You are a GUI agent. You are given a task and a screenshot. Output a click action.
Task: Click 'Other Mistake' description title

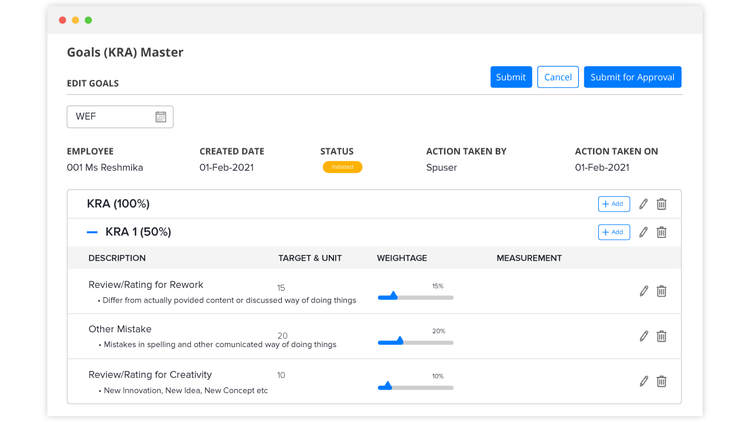(x=120, y=329)
